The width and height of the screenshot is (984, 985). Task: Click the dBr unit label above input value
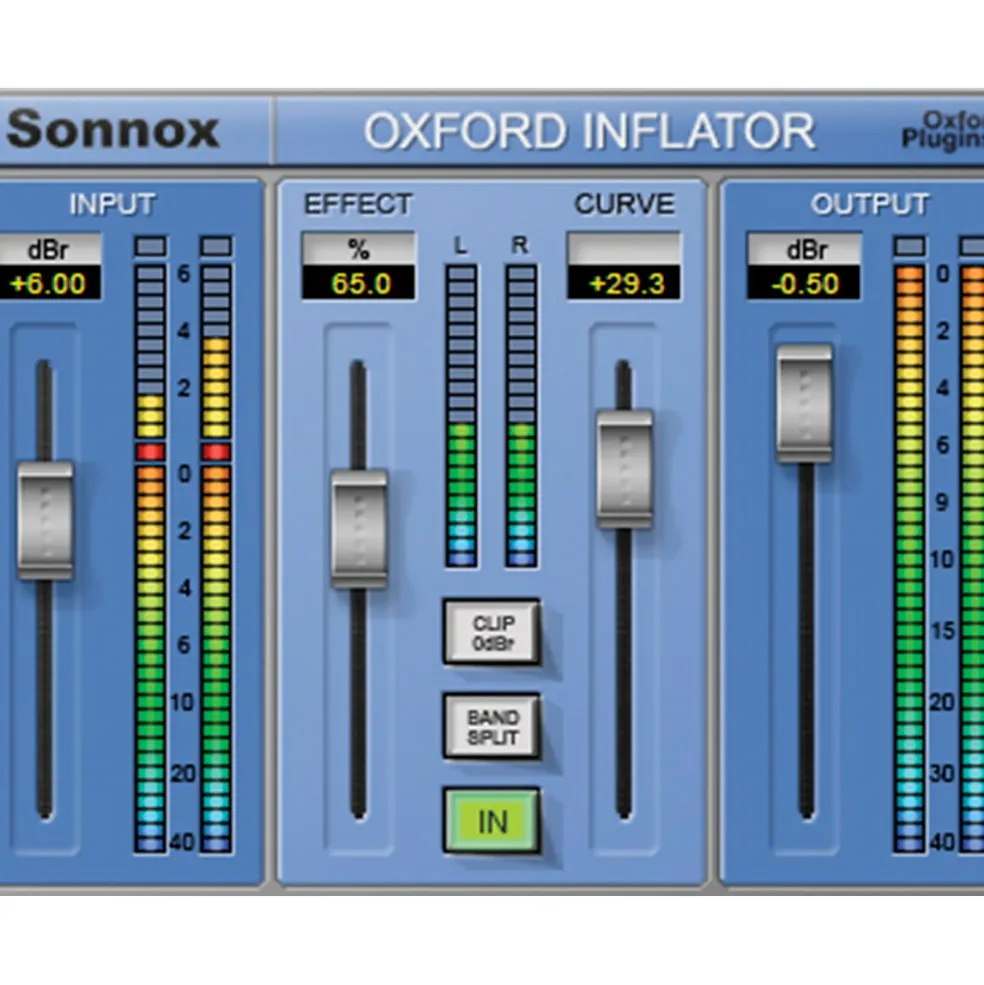pos(48,250)
